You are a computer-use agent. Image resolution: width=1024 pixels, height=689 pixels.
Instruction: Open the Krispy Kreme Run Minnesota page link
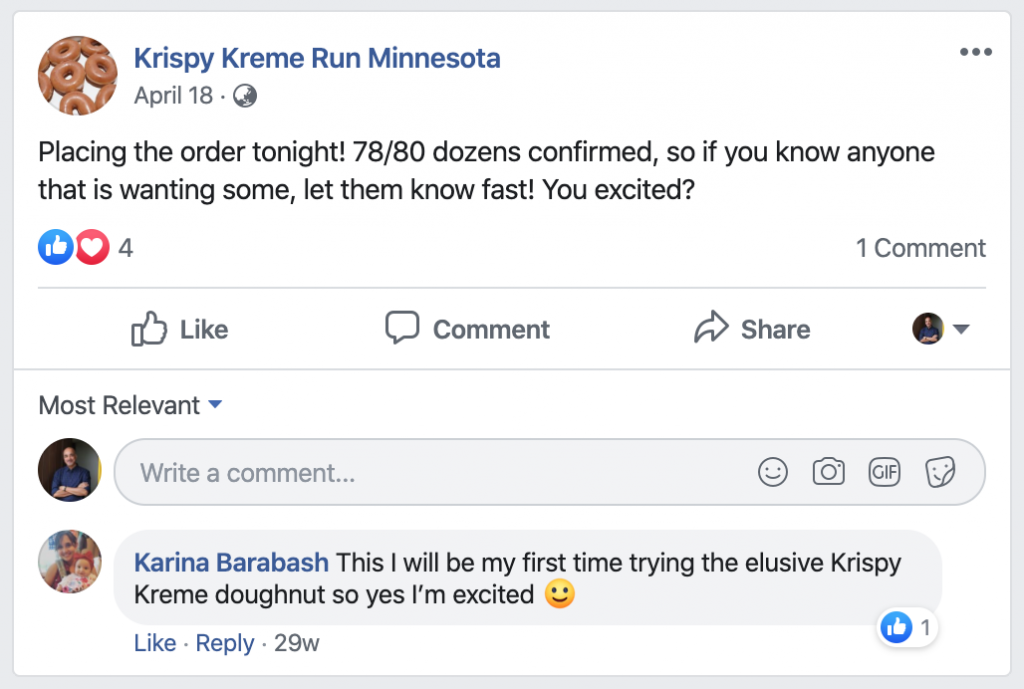pyautogui.click(x=317, y=59)
